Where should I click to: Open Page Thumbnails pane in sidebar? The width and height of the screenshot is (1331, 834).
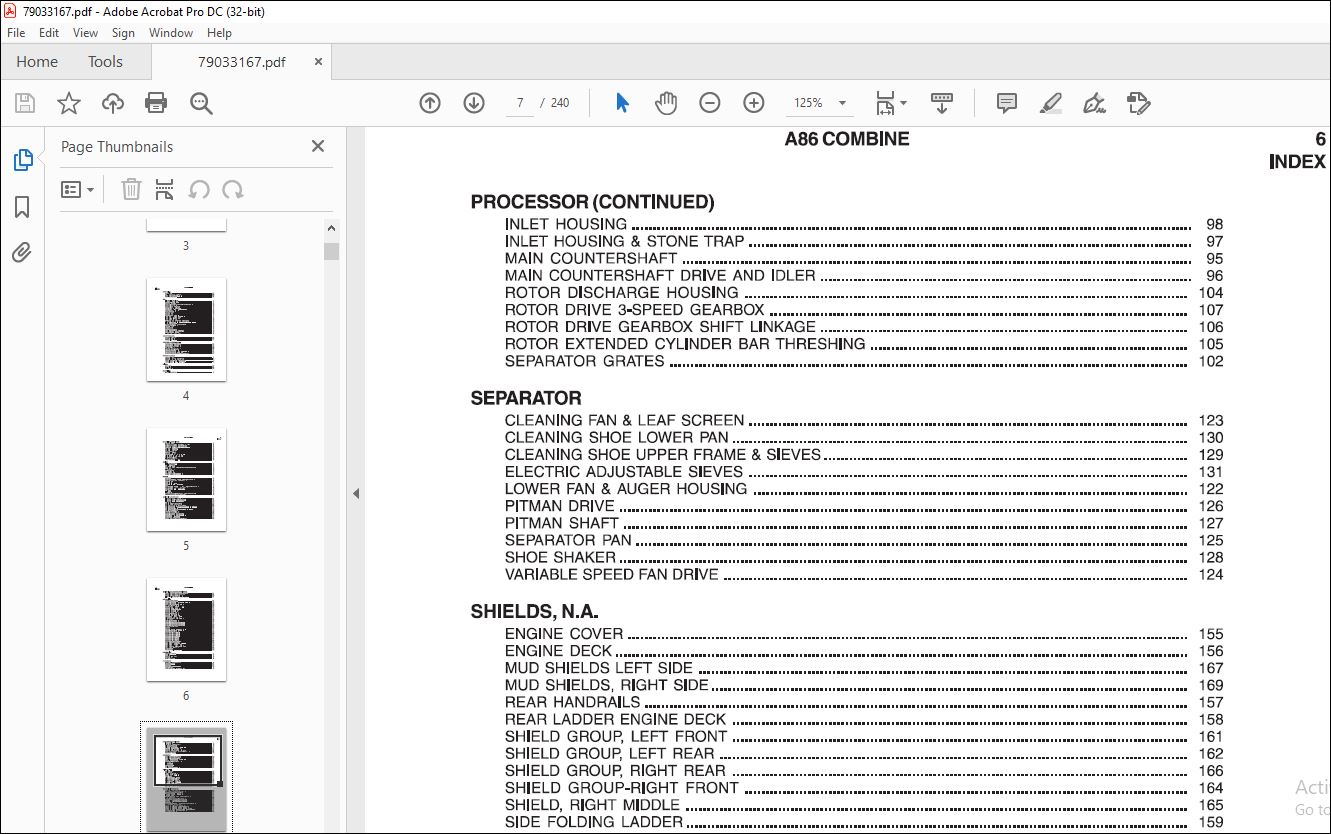22,160
